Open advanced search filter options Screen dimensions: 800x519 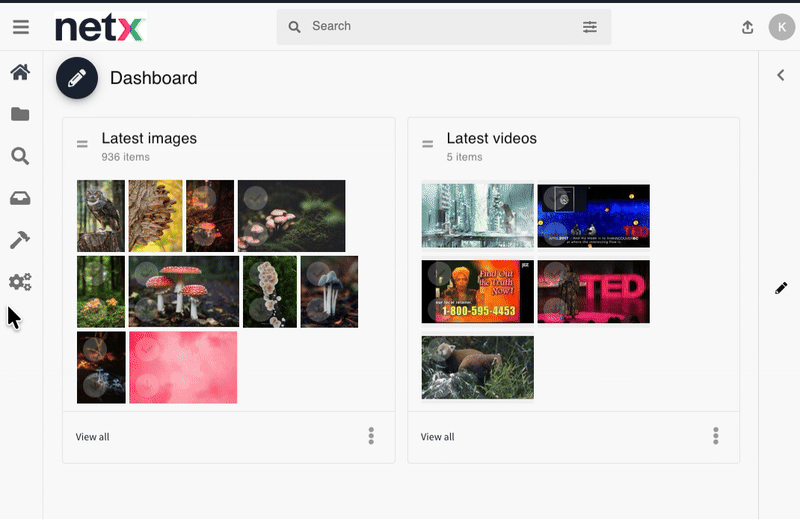click(x=590, y=27)
